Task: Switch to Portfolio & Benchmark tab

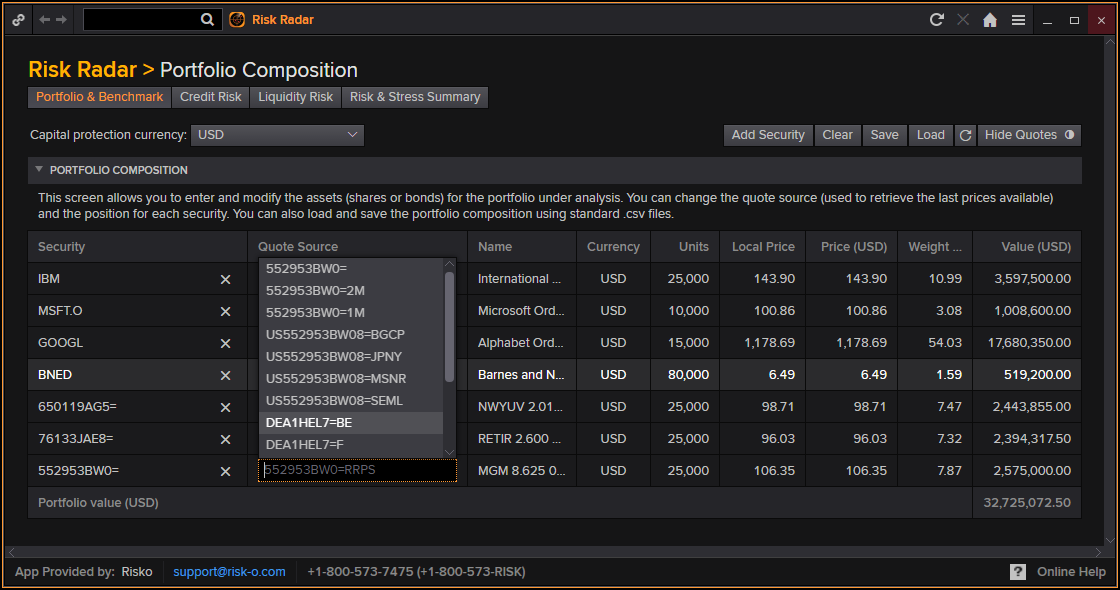Action: tap(99, 97)
